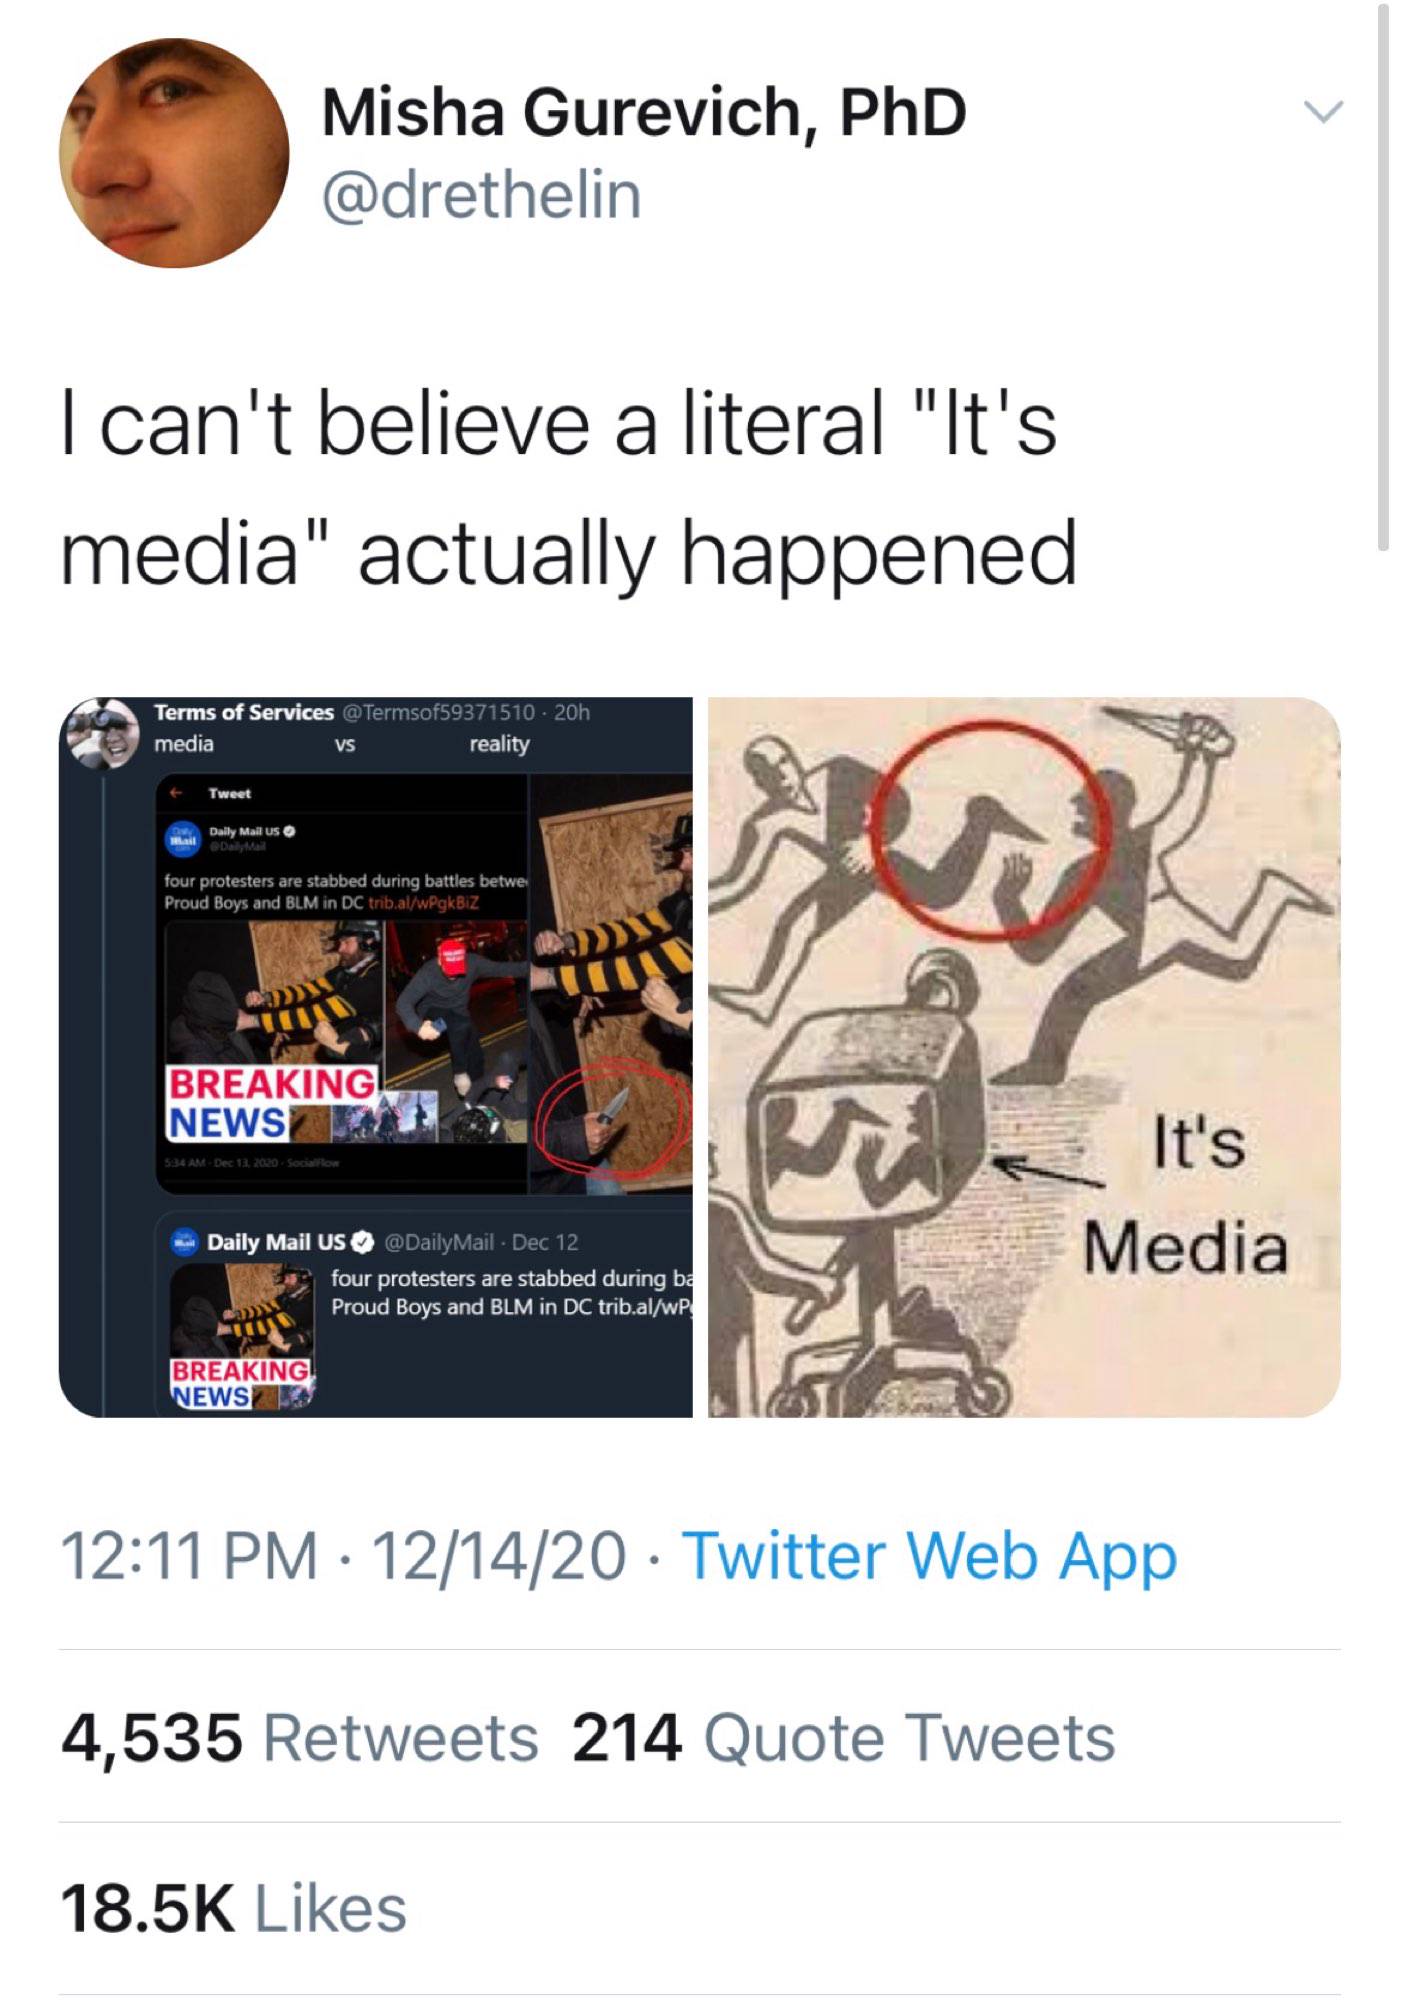Open Misha Gurevich's round profile picture

click(x=174, y=153)
